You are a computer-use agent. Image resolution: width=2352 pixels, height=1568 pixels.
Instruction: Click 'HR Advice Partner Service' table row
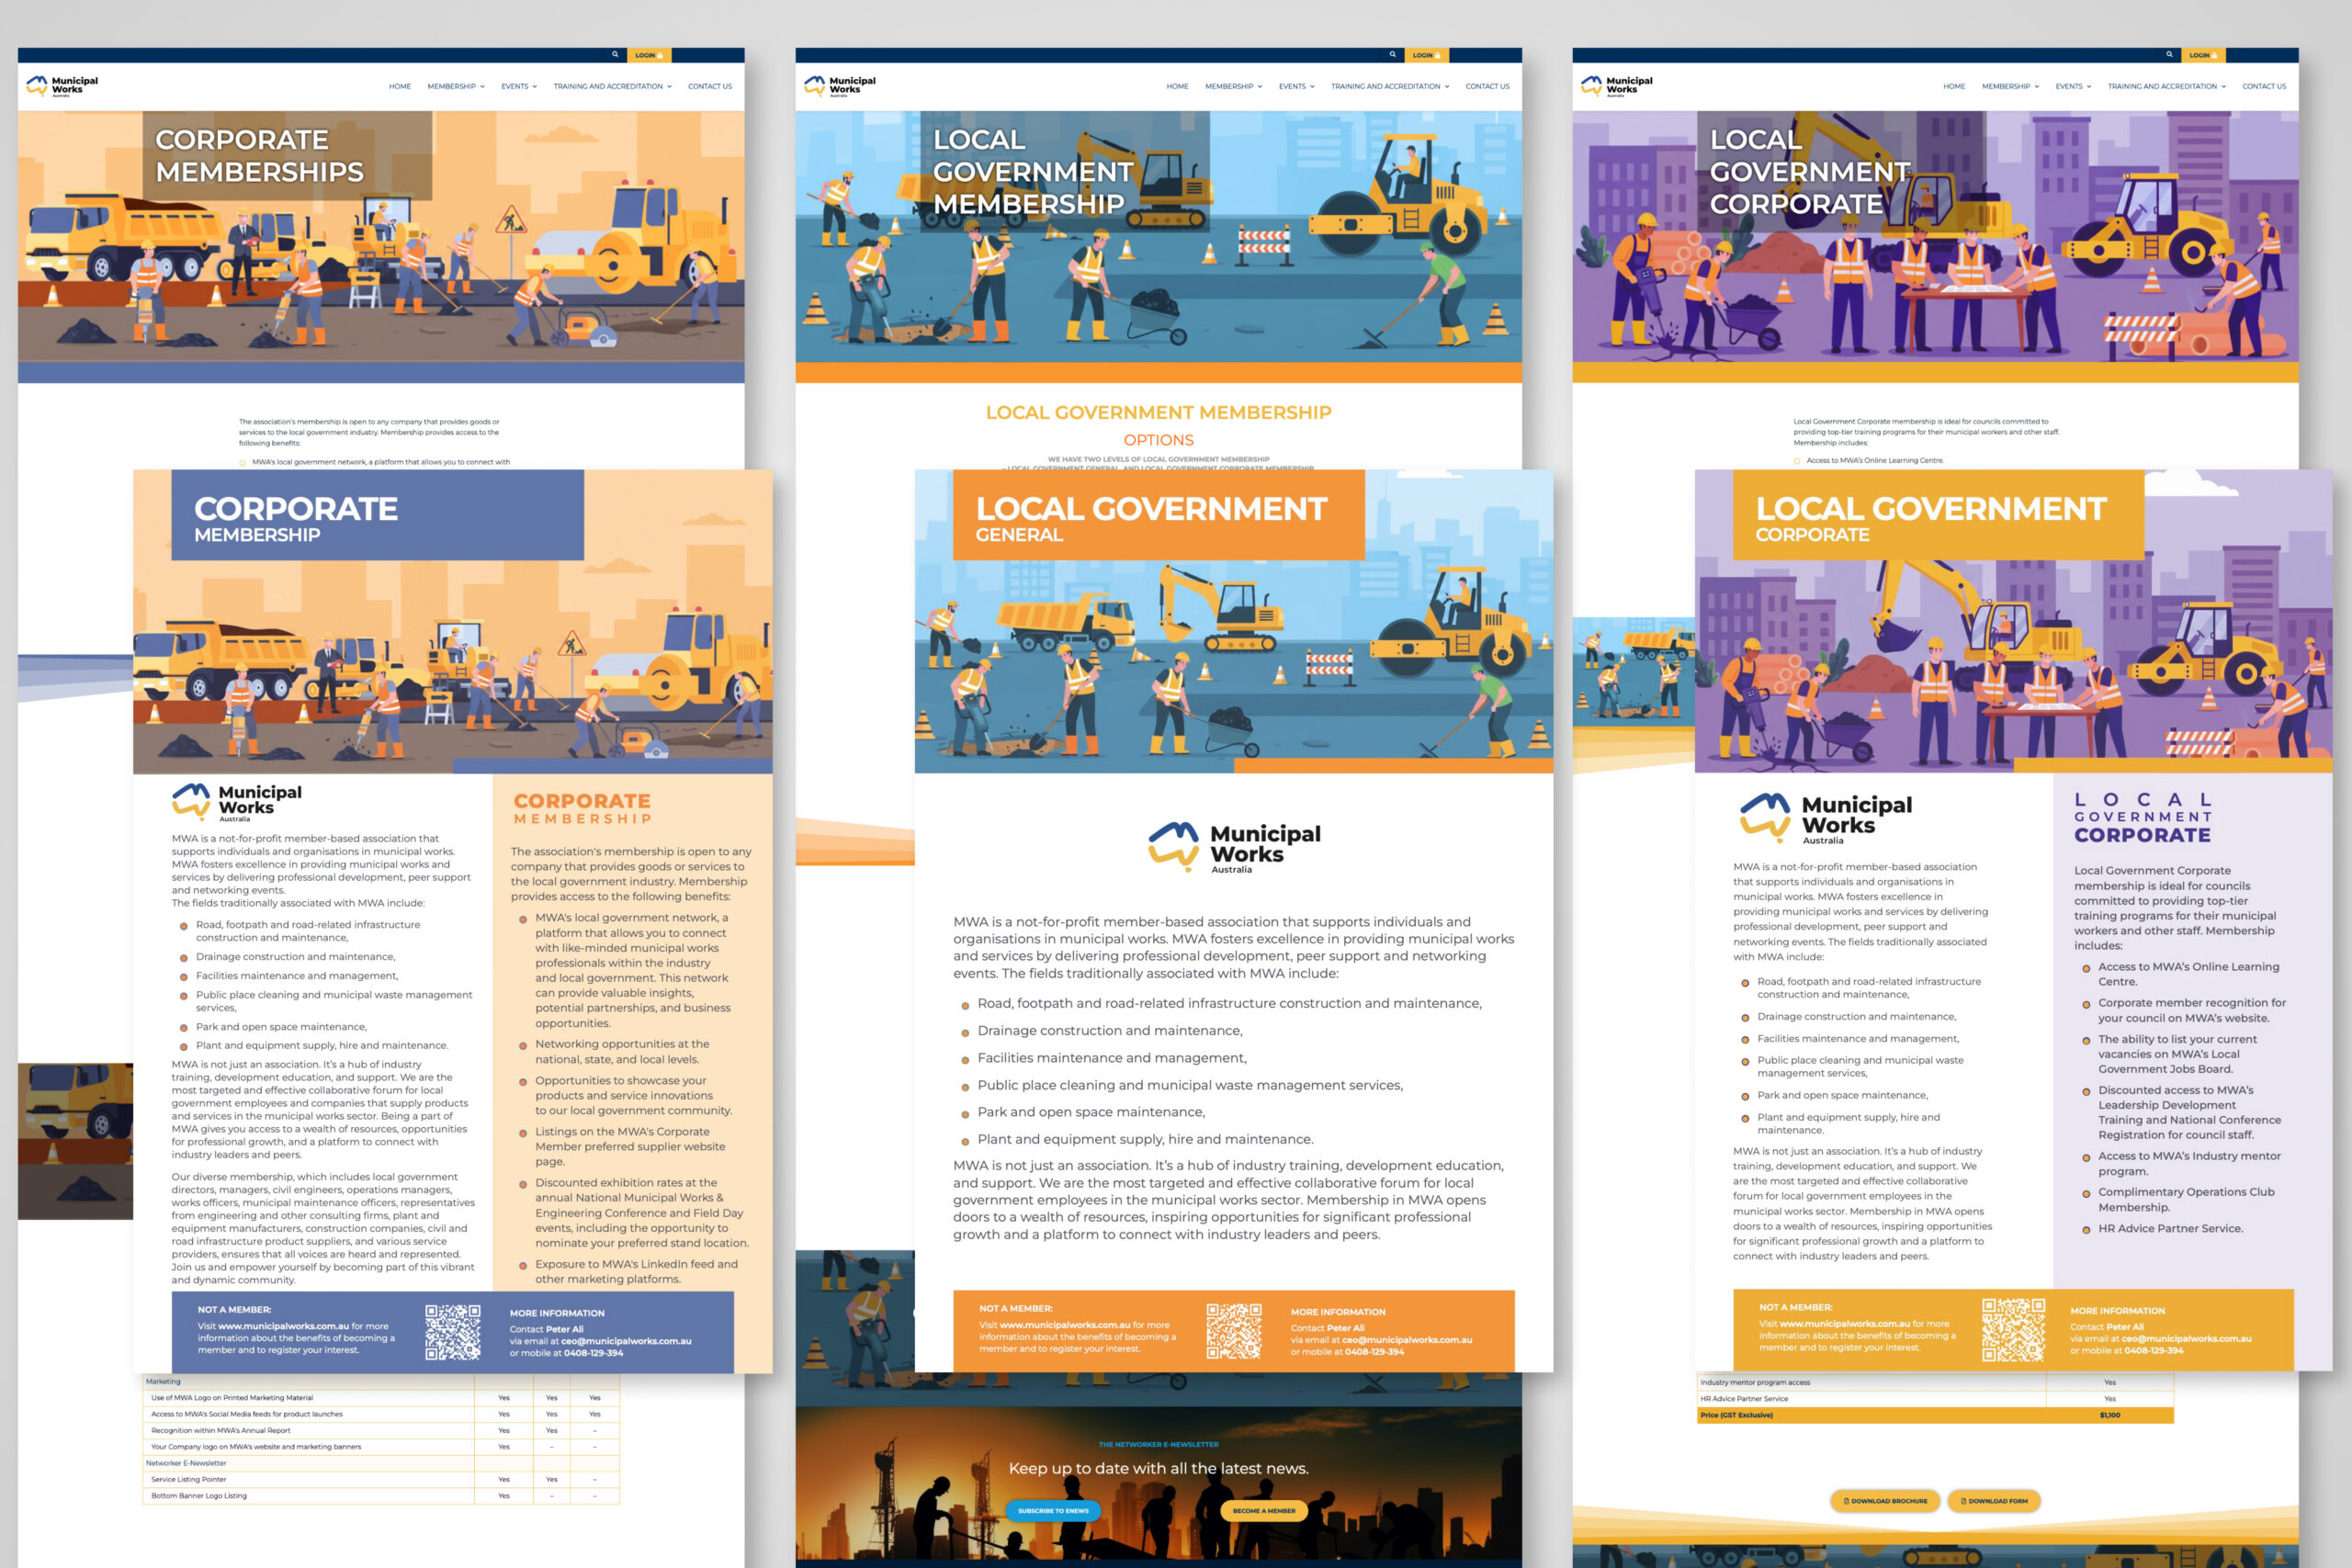point(1935,1399)
